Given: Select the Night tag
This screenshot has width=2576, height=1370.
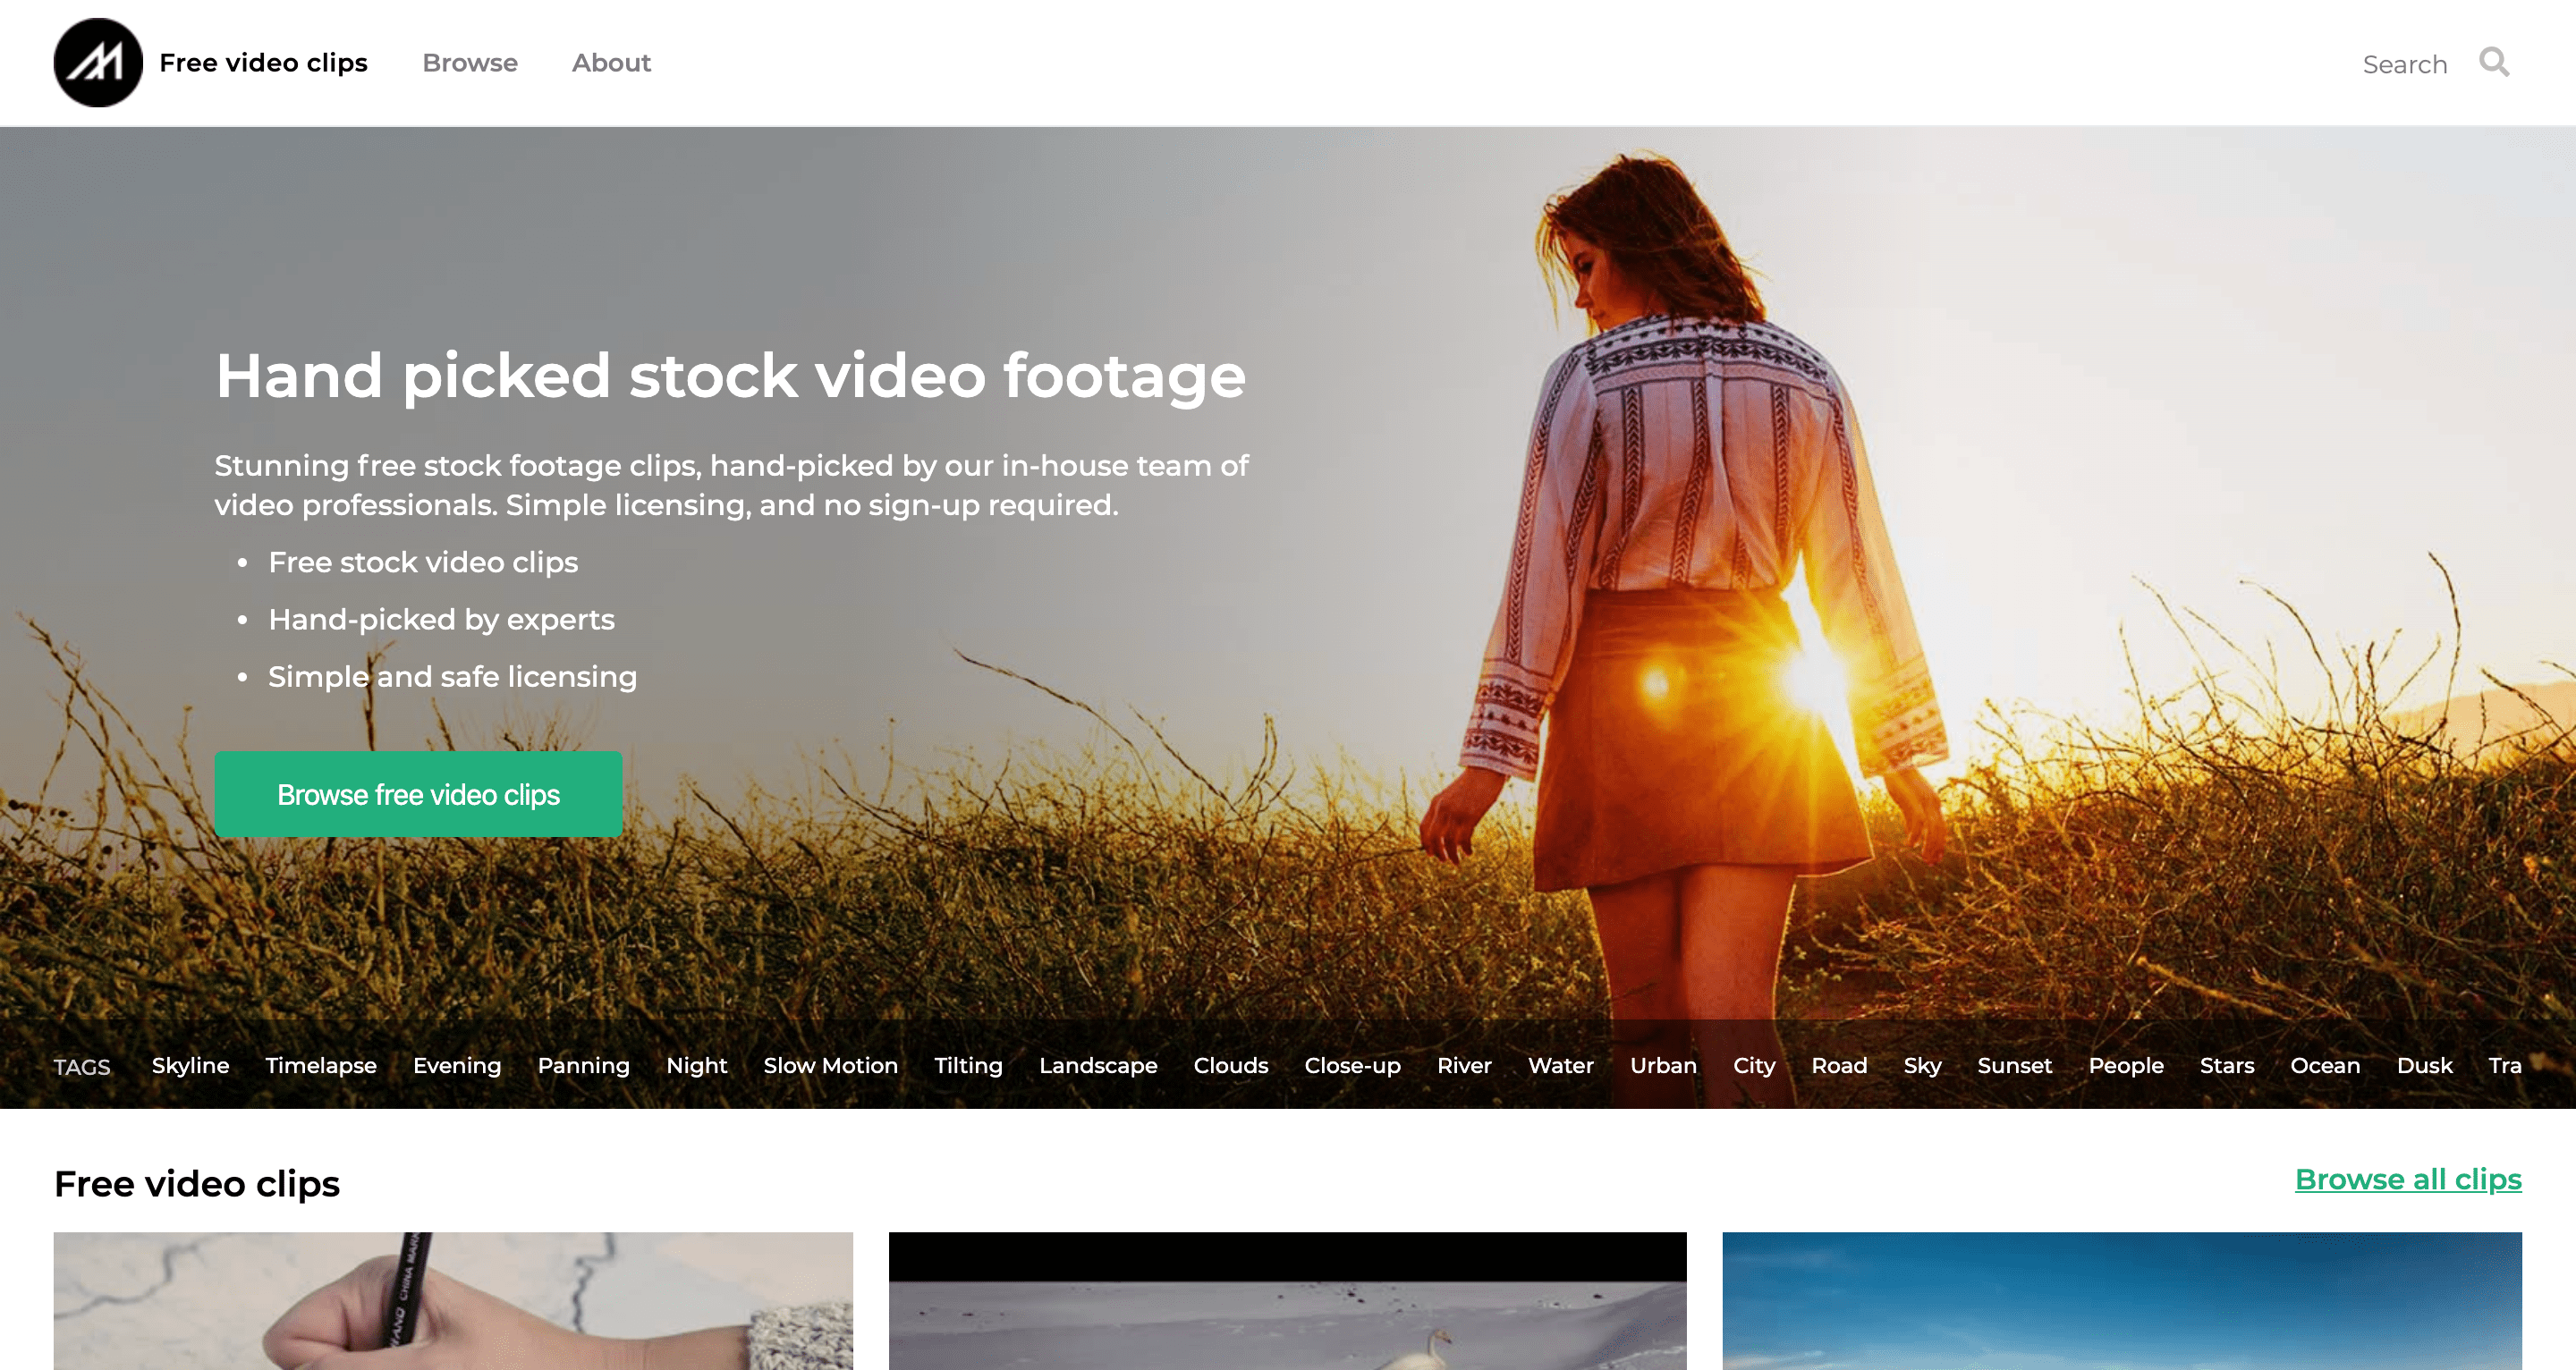Looking at the screenshot, I should click(696, 1065).
